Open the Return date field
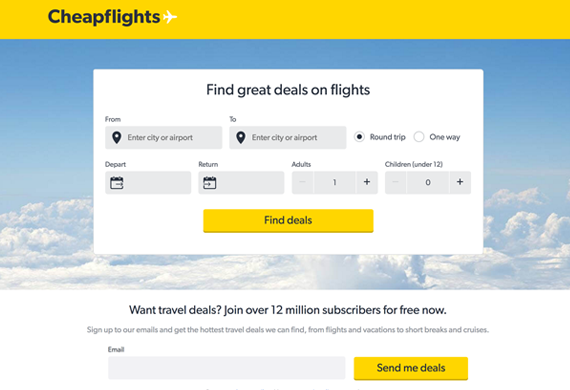Viewport: 570px width, 390px height. [241, 182]
